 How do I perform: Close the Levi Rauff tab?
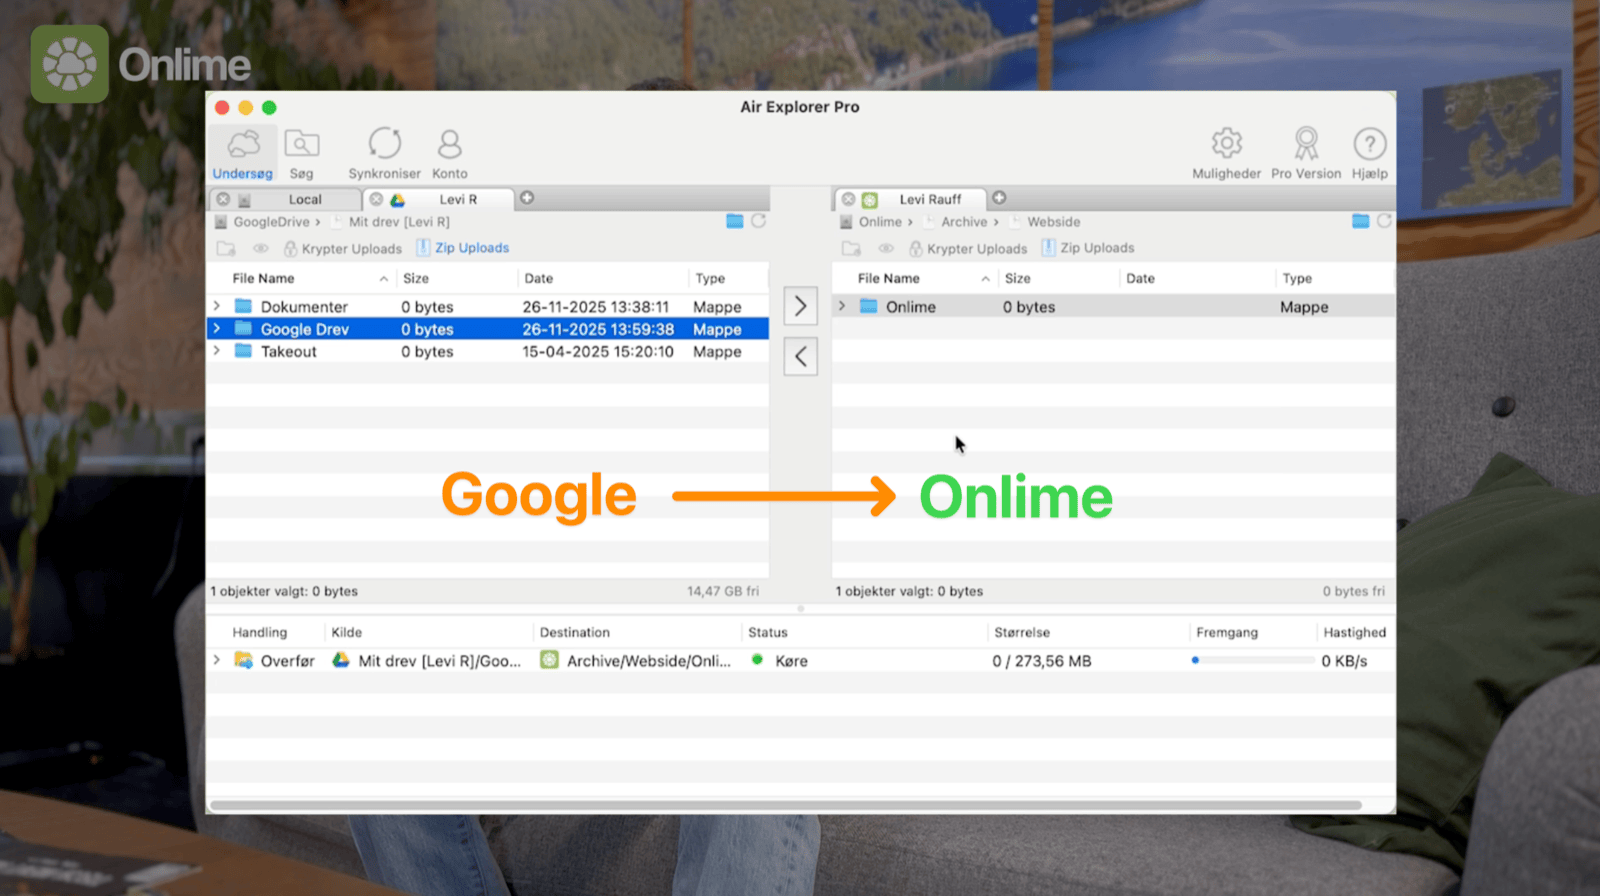(848, 199)
